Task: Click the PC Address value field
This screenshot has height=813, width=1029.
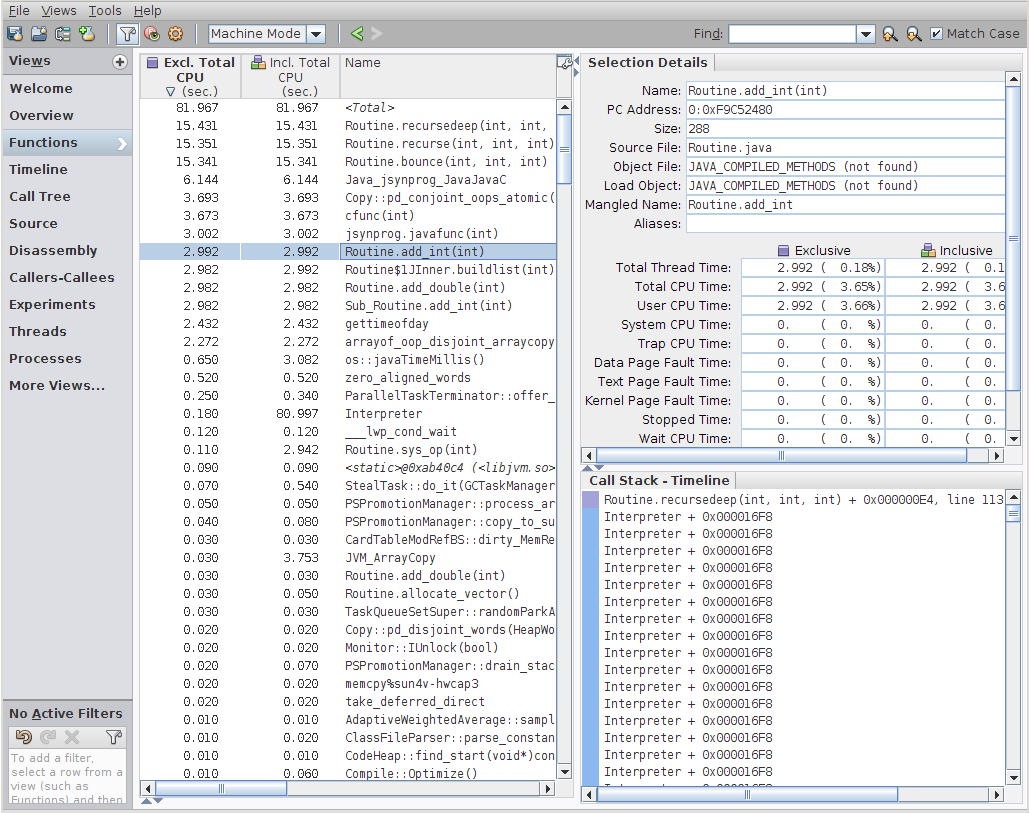Action: click(x=845, y=110)
